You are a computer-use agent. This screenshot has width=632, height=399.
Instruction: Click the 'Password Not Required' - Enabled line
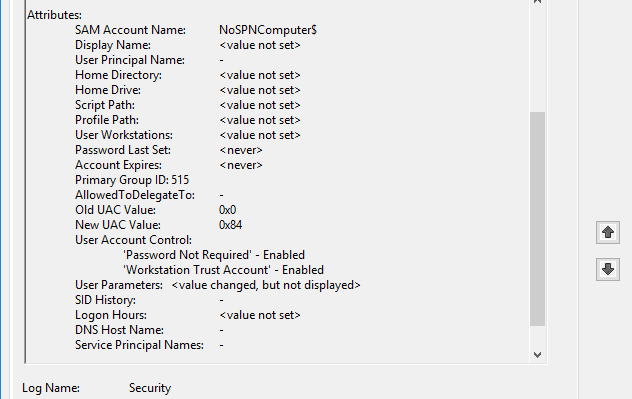(x=214, y=255)
